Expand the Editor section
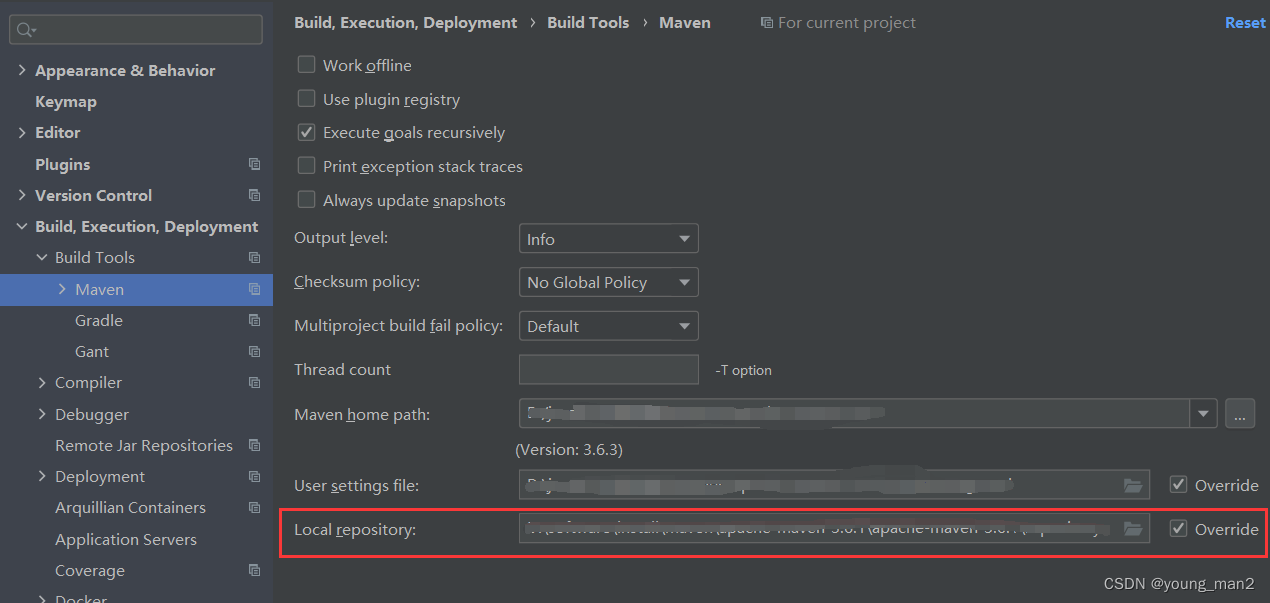 coord(22,132)
